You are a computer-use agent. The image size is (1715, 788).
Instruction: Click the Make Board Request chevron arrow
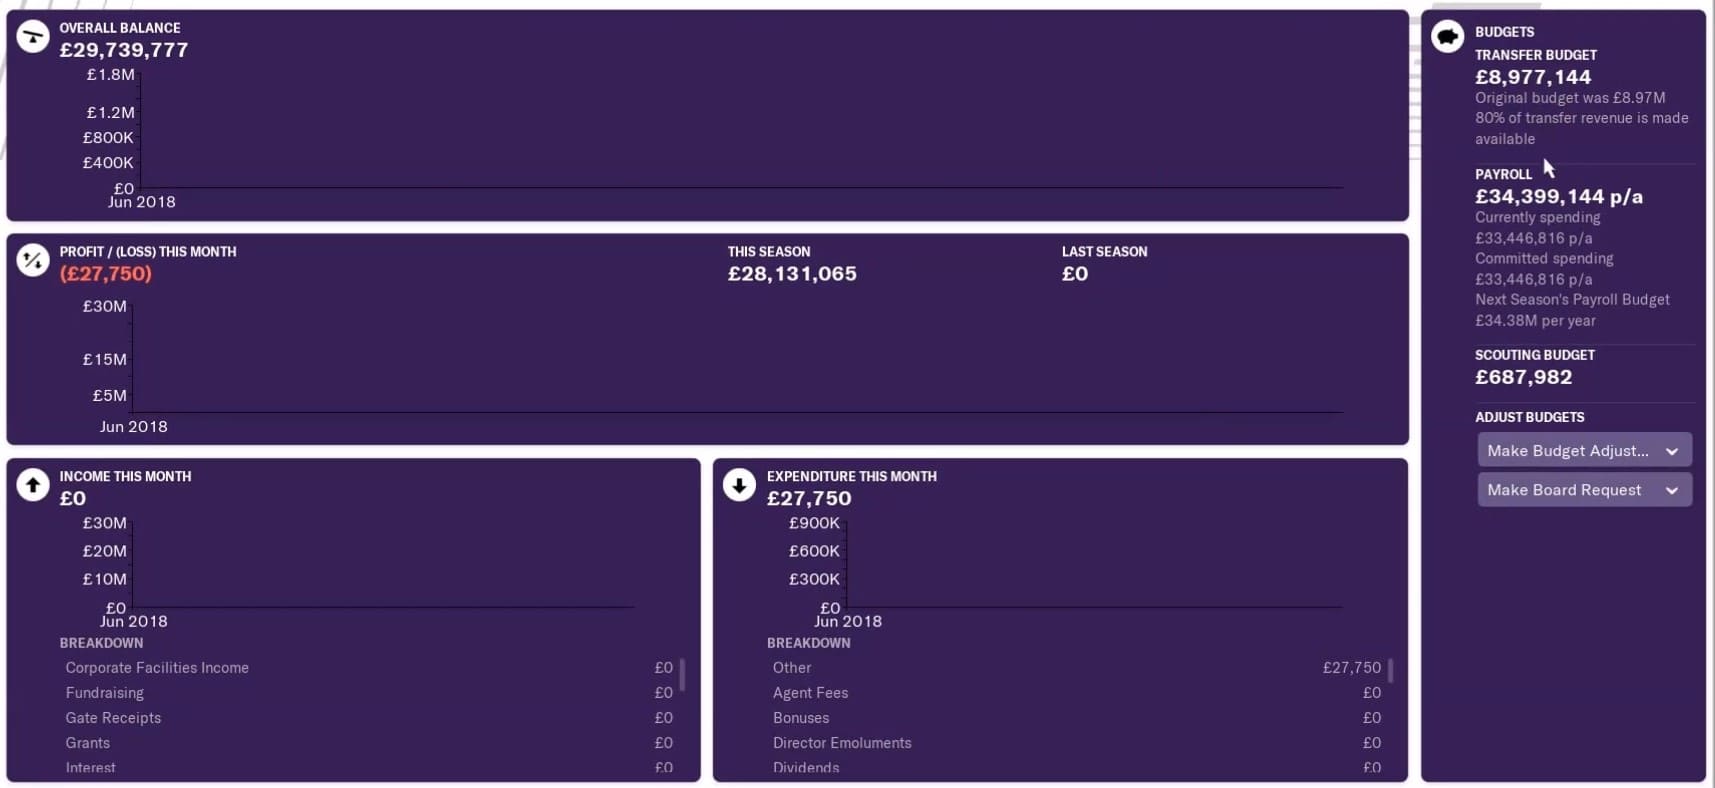tap(1671, 490)
